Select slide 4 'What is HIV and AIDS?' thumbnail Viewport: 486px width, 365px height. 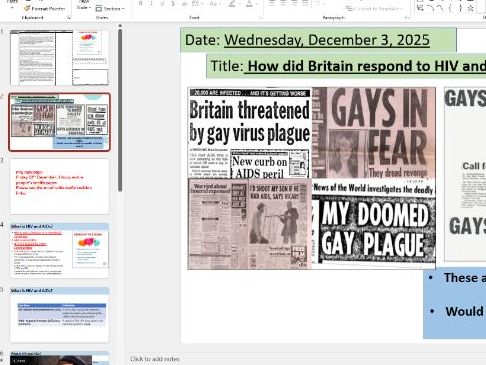pyautogui.click(x=59, y=251)
